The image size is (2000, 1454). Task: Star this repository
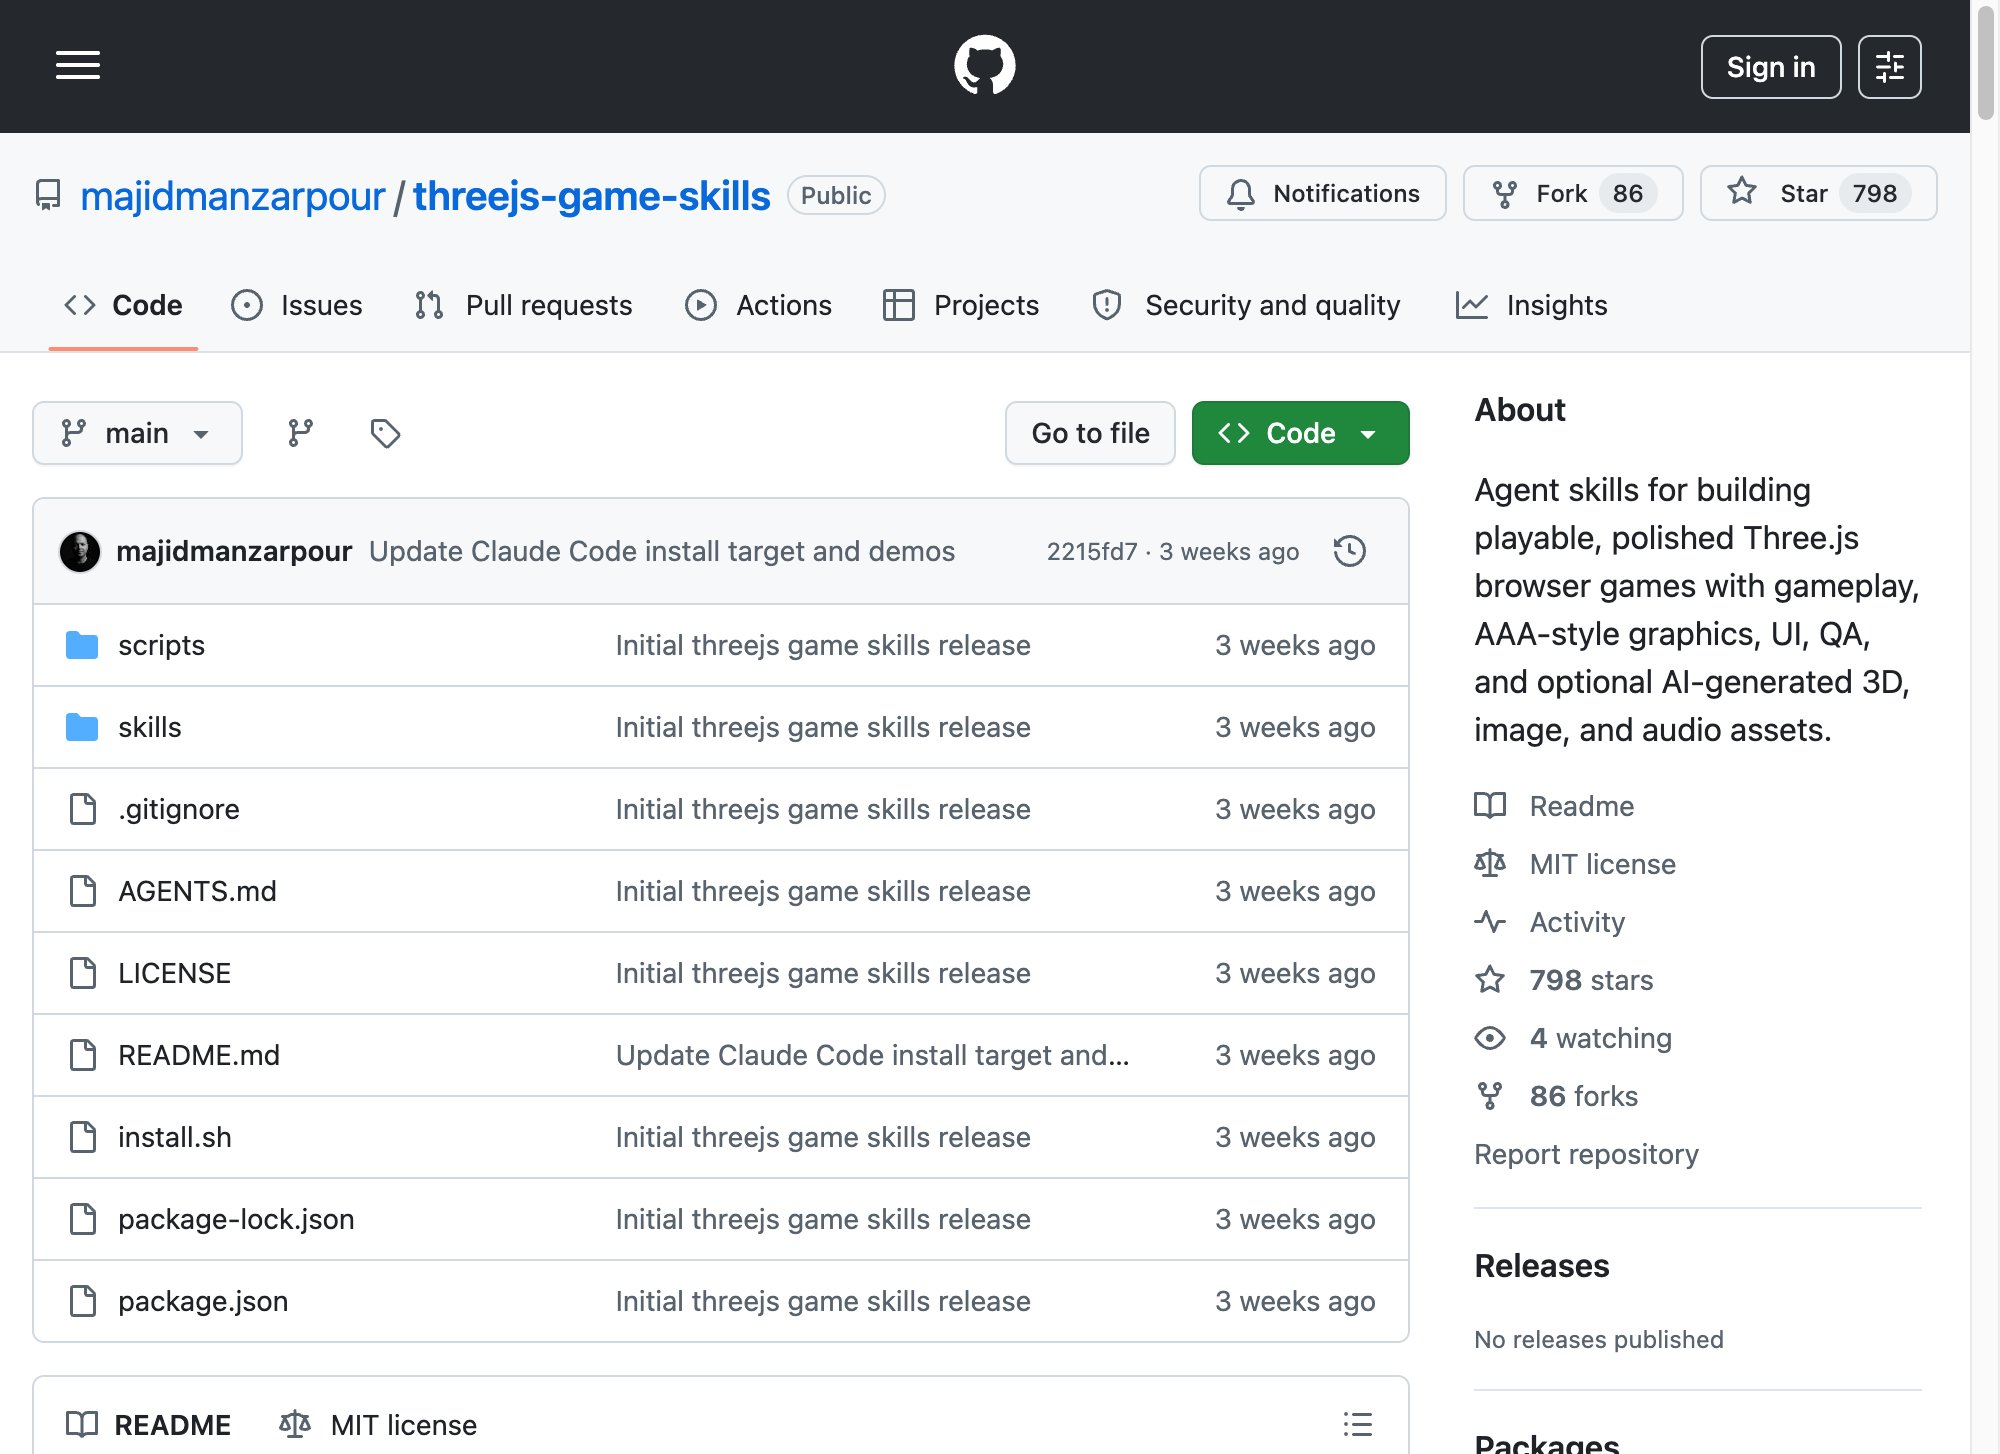tap(1818, 193)
